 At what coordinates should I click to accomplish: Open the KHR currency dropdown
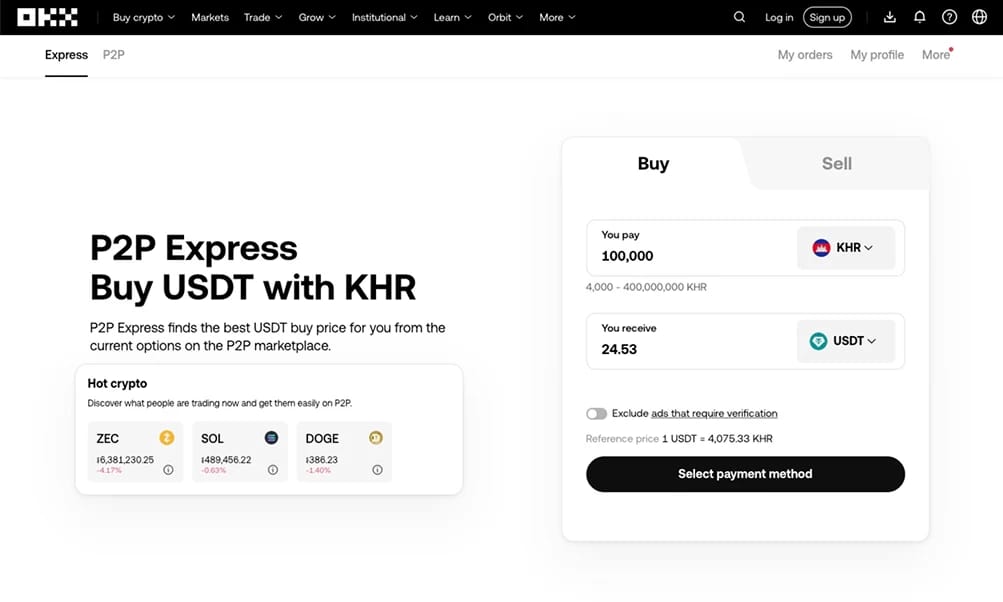point(846,248)
